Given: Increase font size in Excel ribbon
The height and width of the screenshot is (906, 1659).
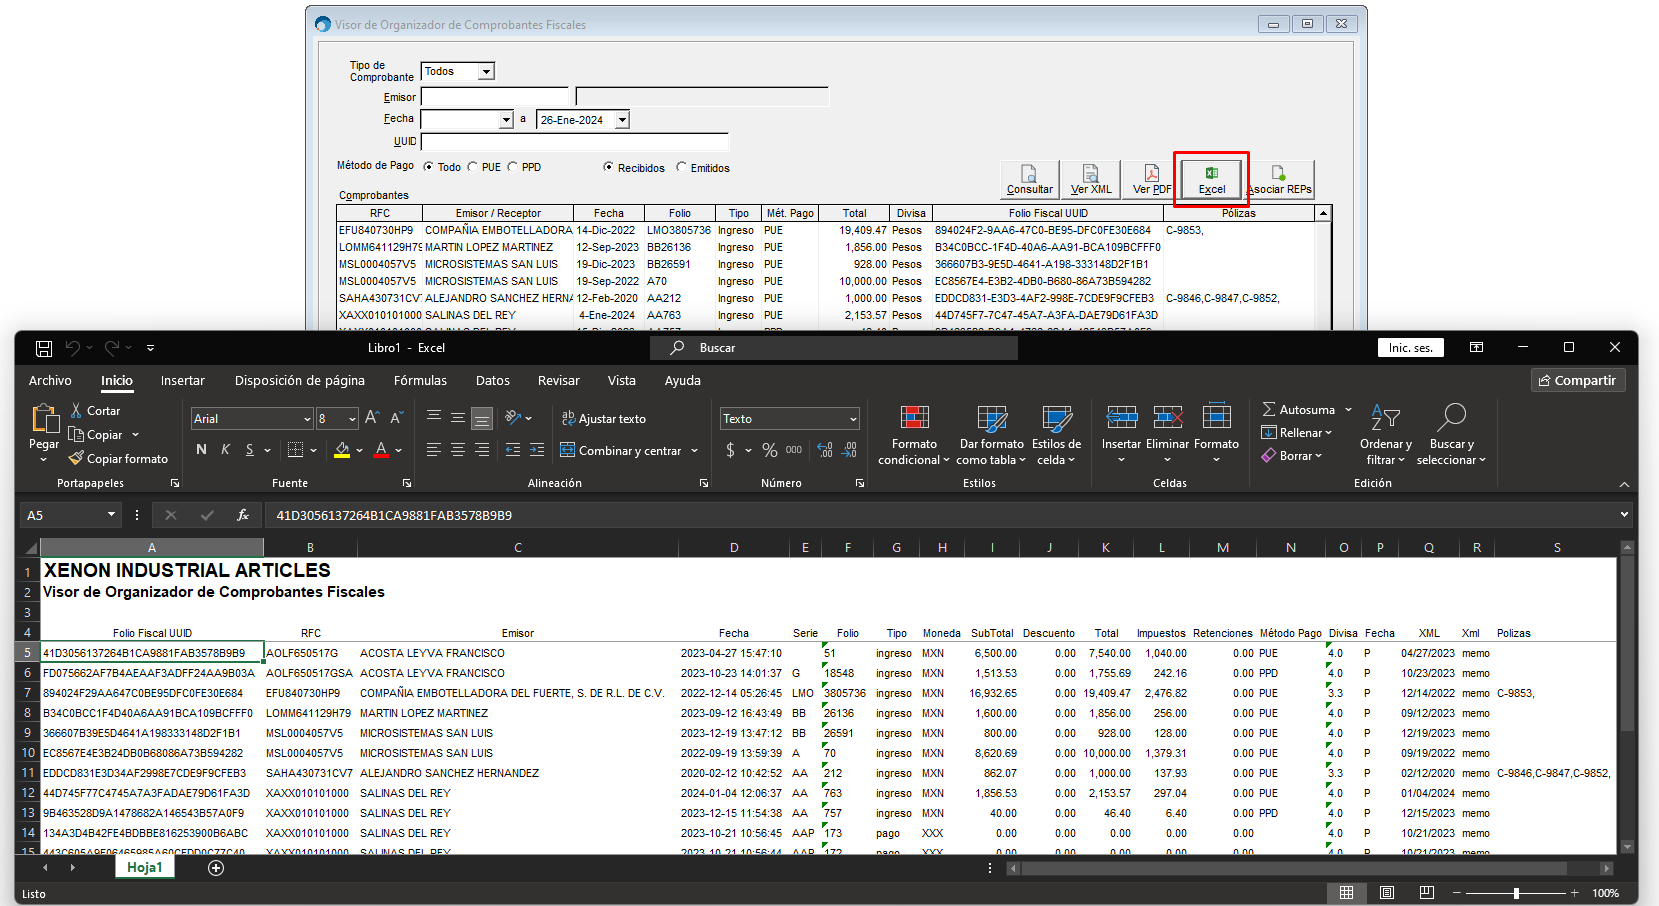Looking at the screenshot, I should [x=372, y=418].
